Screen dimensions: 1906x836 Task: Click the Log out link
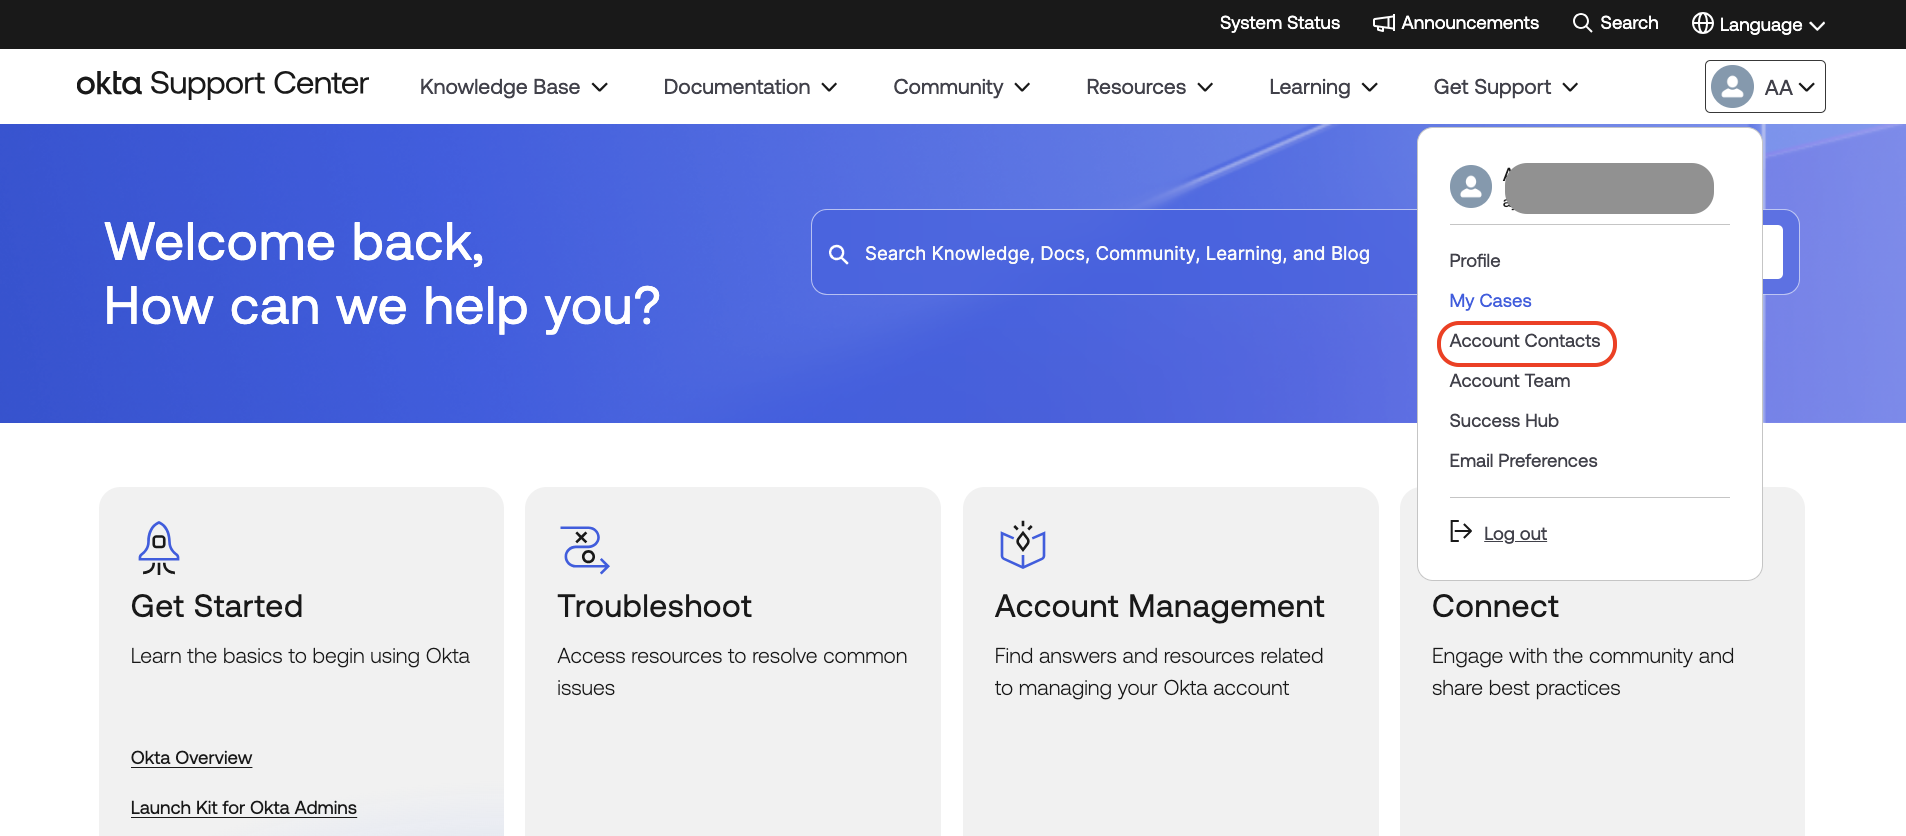(x=1515, y=534)
